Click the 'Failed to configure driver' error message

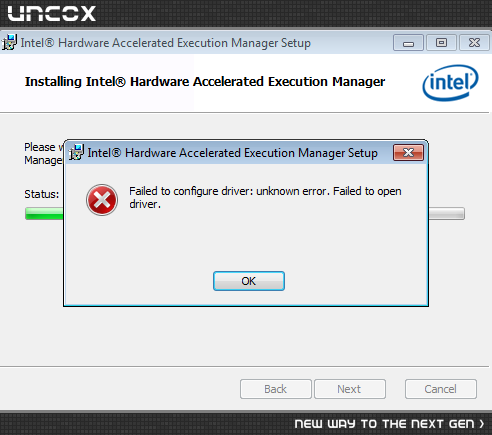pyautogui.click(x=265, y=197)
